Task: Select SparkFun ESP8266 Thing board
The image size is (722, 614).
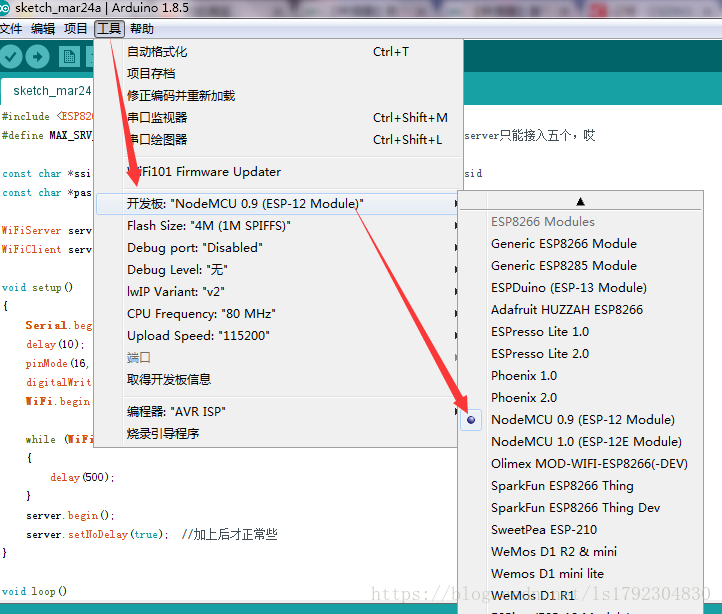Action: pyautogui.click(x=562, y=485)
